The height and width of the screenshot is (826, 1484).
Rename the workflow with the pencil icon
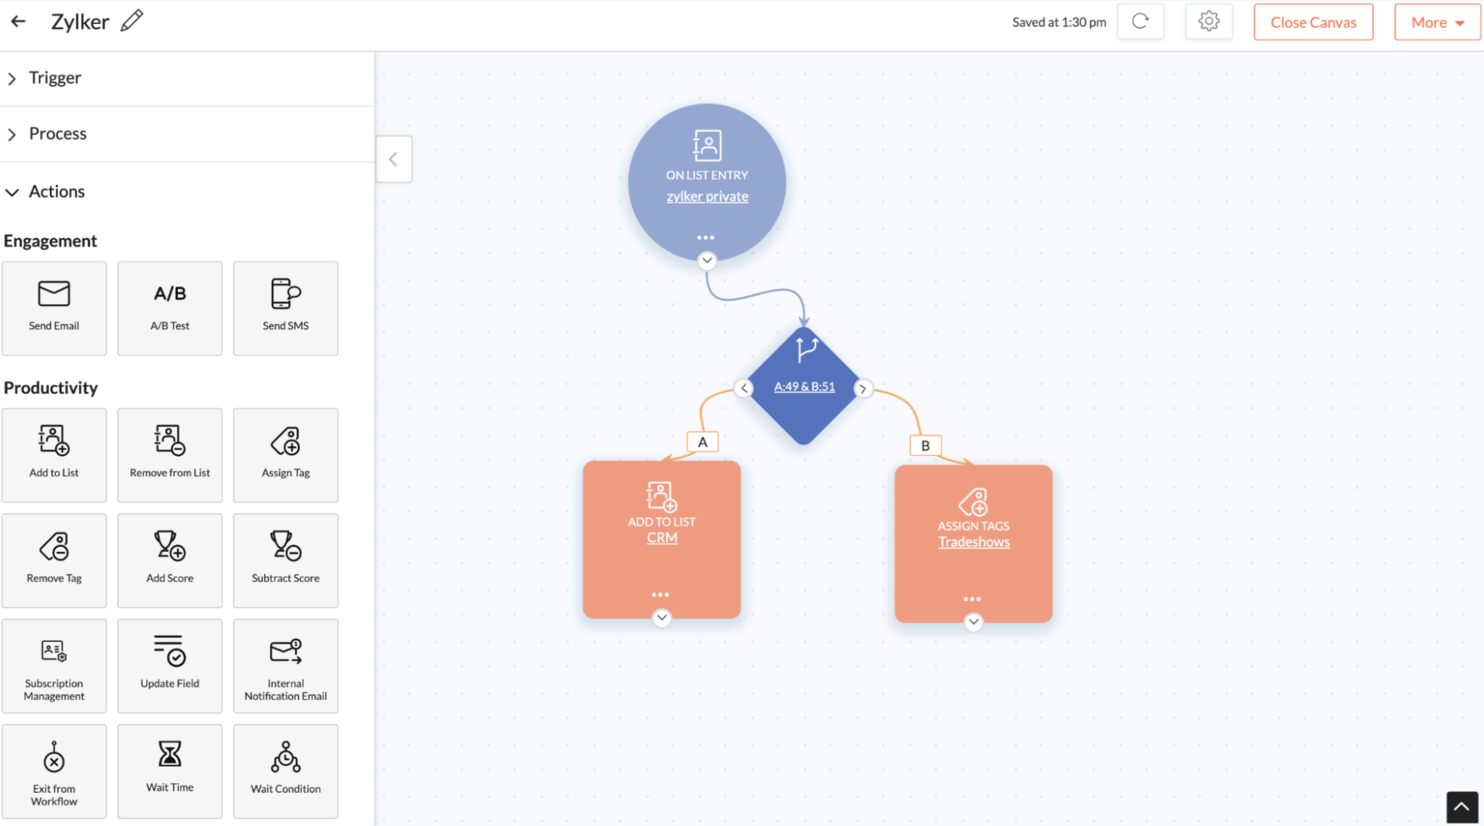point(133,19)
